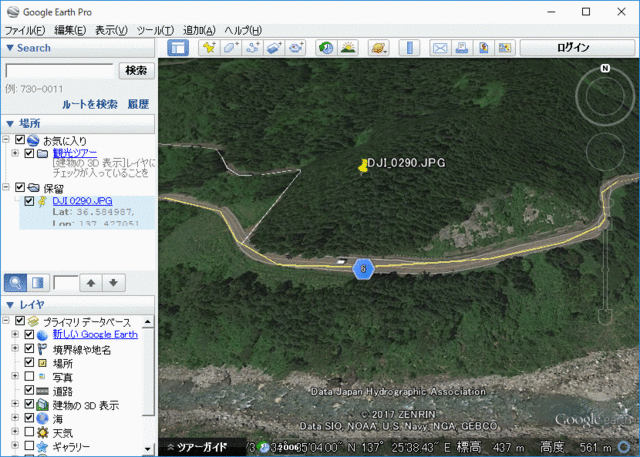The width and height of the screenshot is (640, 457).
Task: Click the Email envelope icon
Action: coord(440,48)
